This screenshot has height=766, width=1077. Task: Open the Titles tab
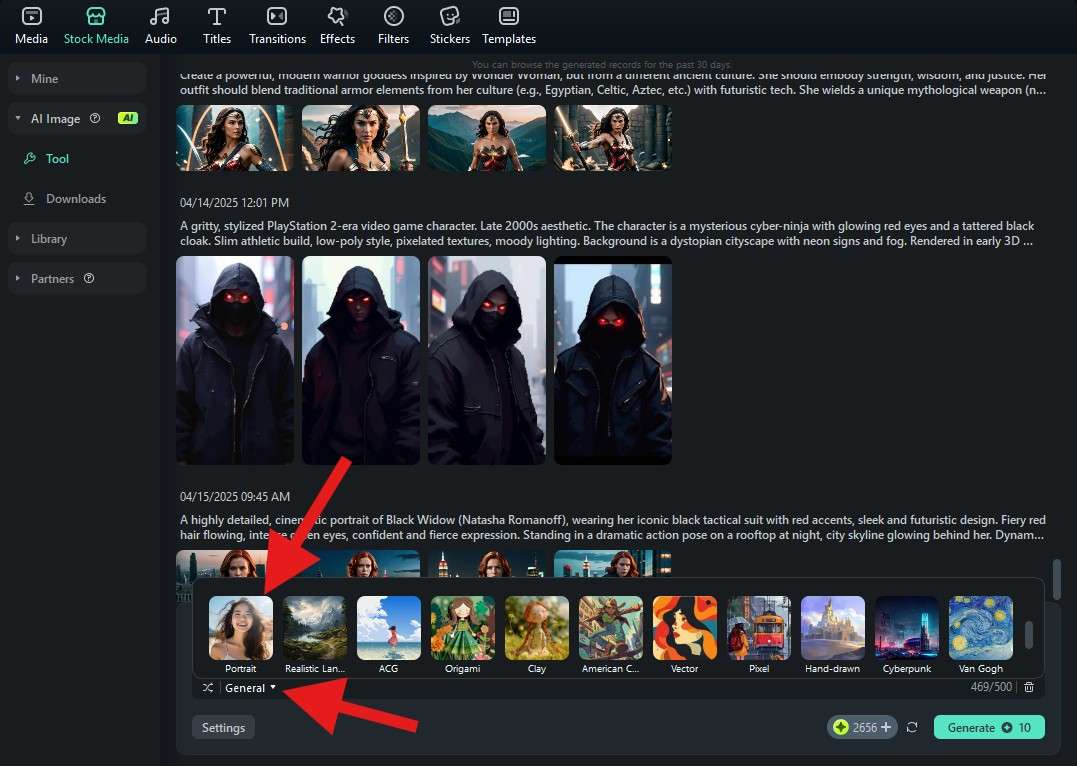coord(217,26)
